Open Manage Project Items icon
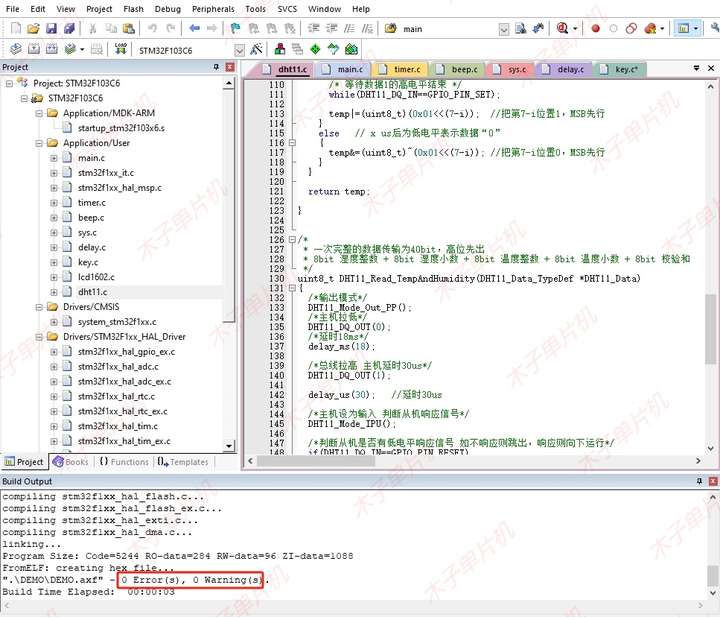Viewport: 720px width, 617px height. (280, 49)
